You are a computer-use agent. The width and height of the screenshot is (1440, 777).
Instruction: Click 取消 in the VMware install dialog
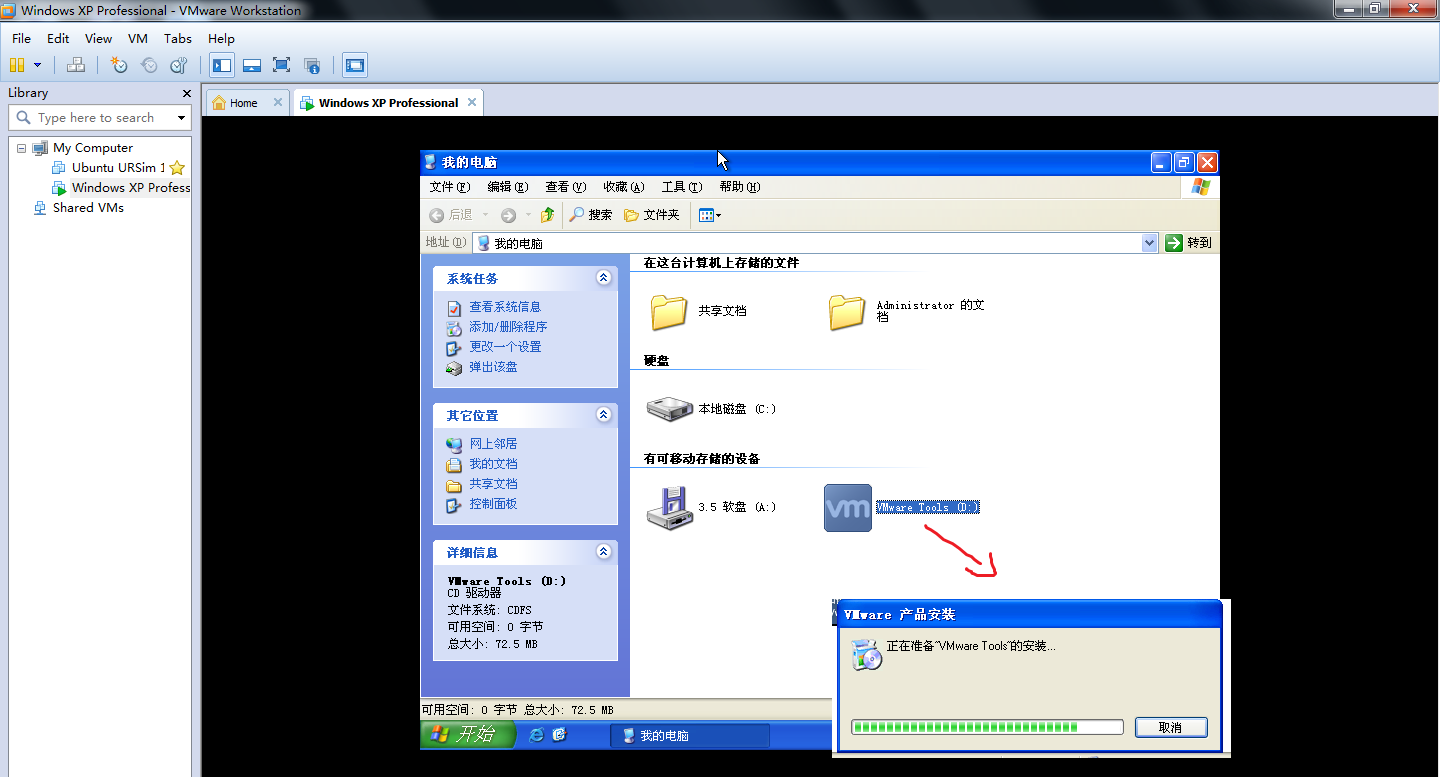1171,727
